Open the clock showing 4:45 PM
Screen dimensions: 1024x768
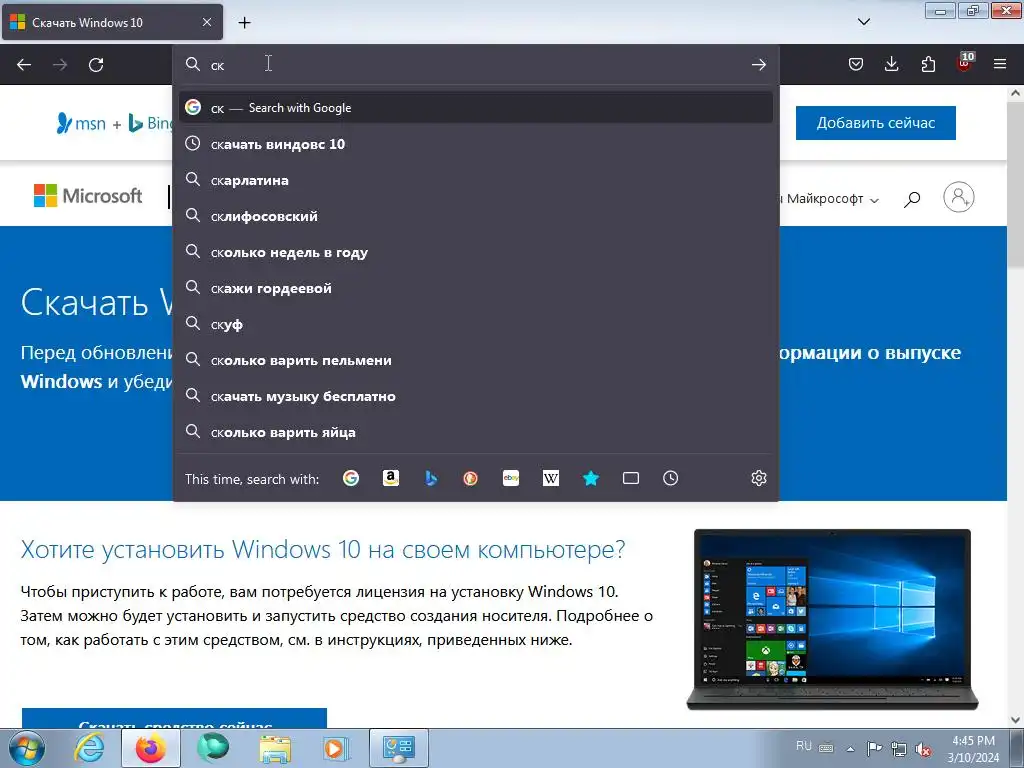(973, 748)
